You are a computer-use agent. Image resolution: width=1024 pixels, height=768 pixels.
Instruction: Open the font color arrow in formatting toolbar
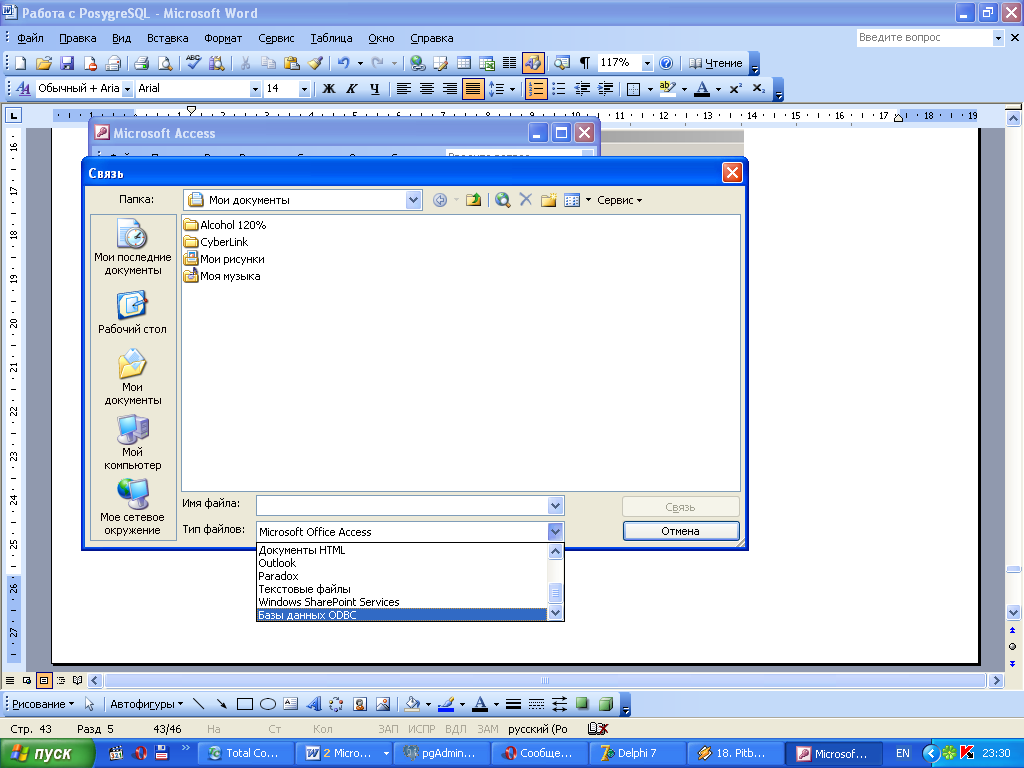click(x=718, y=89)
